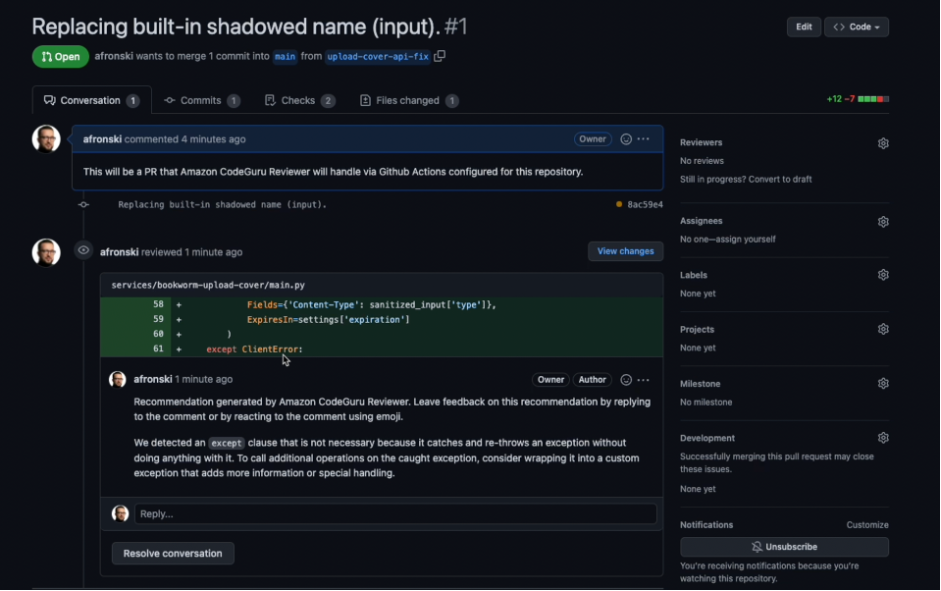Open the Assignees settings gear
941x591 pixels.
point(883,221)
